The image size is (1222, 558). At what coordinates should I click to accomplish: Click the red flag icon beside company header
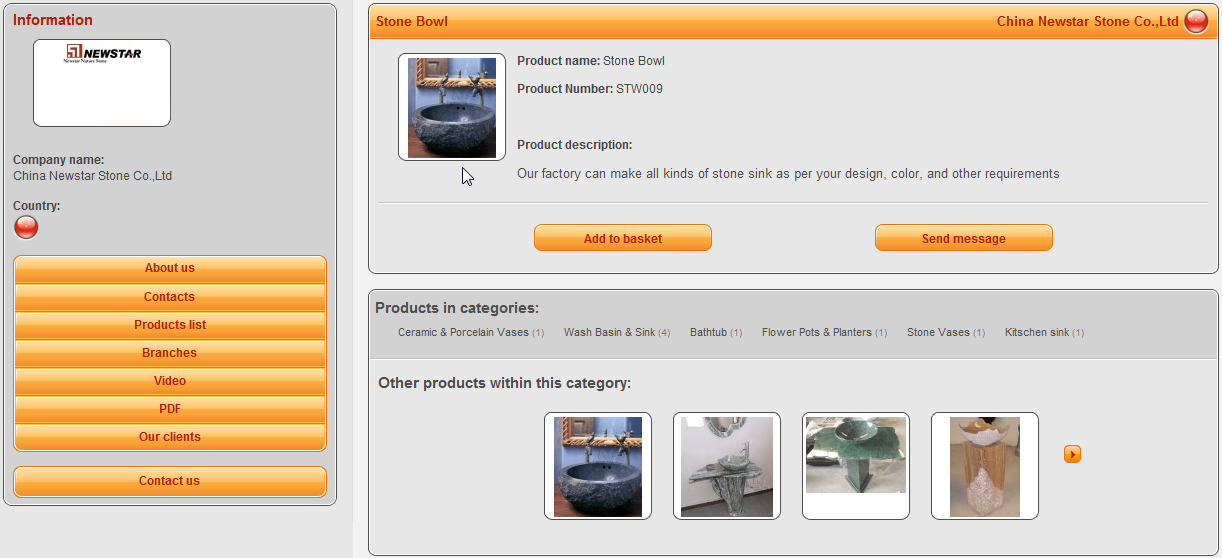(1196, 21)
